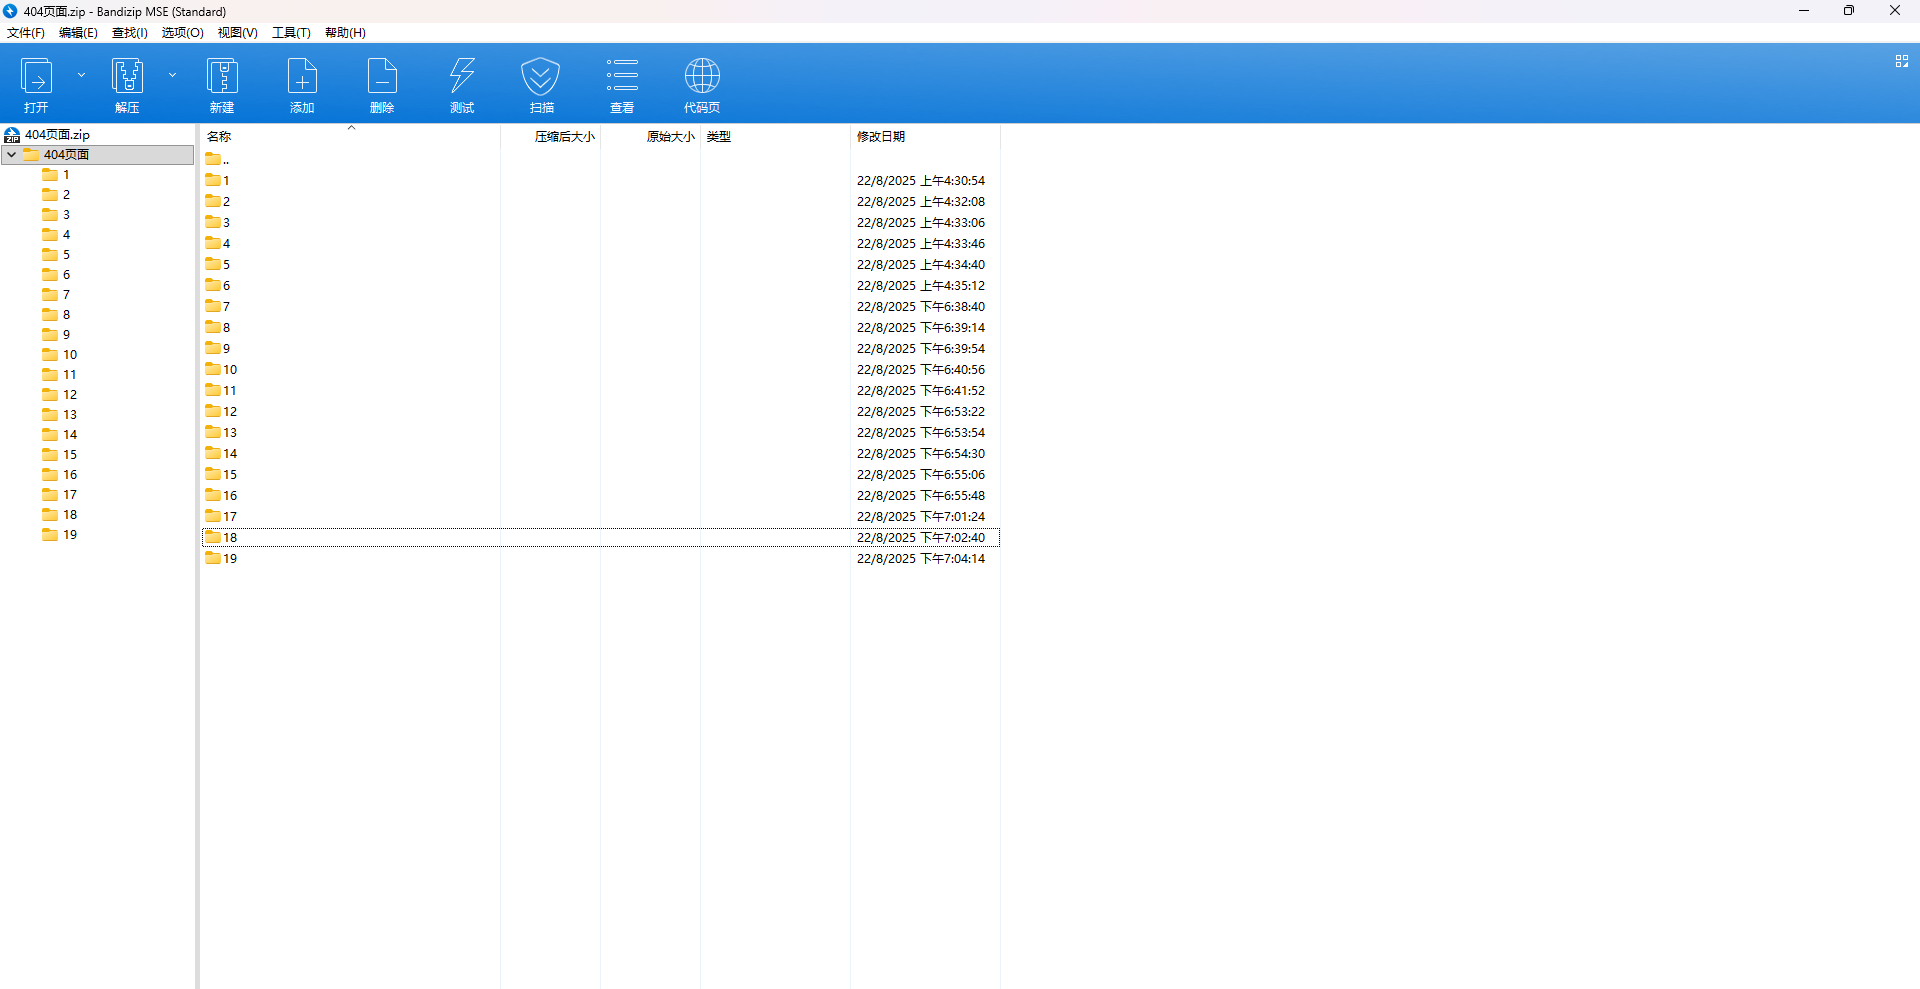The height and width of the screenshot is (989, 1920).
Task: Click folder icon of row 4 in file list
Action: [213, 243]
